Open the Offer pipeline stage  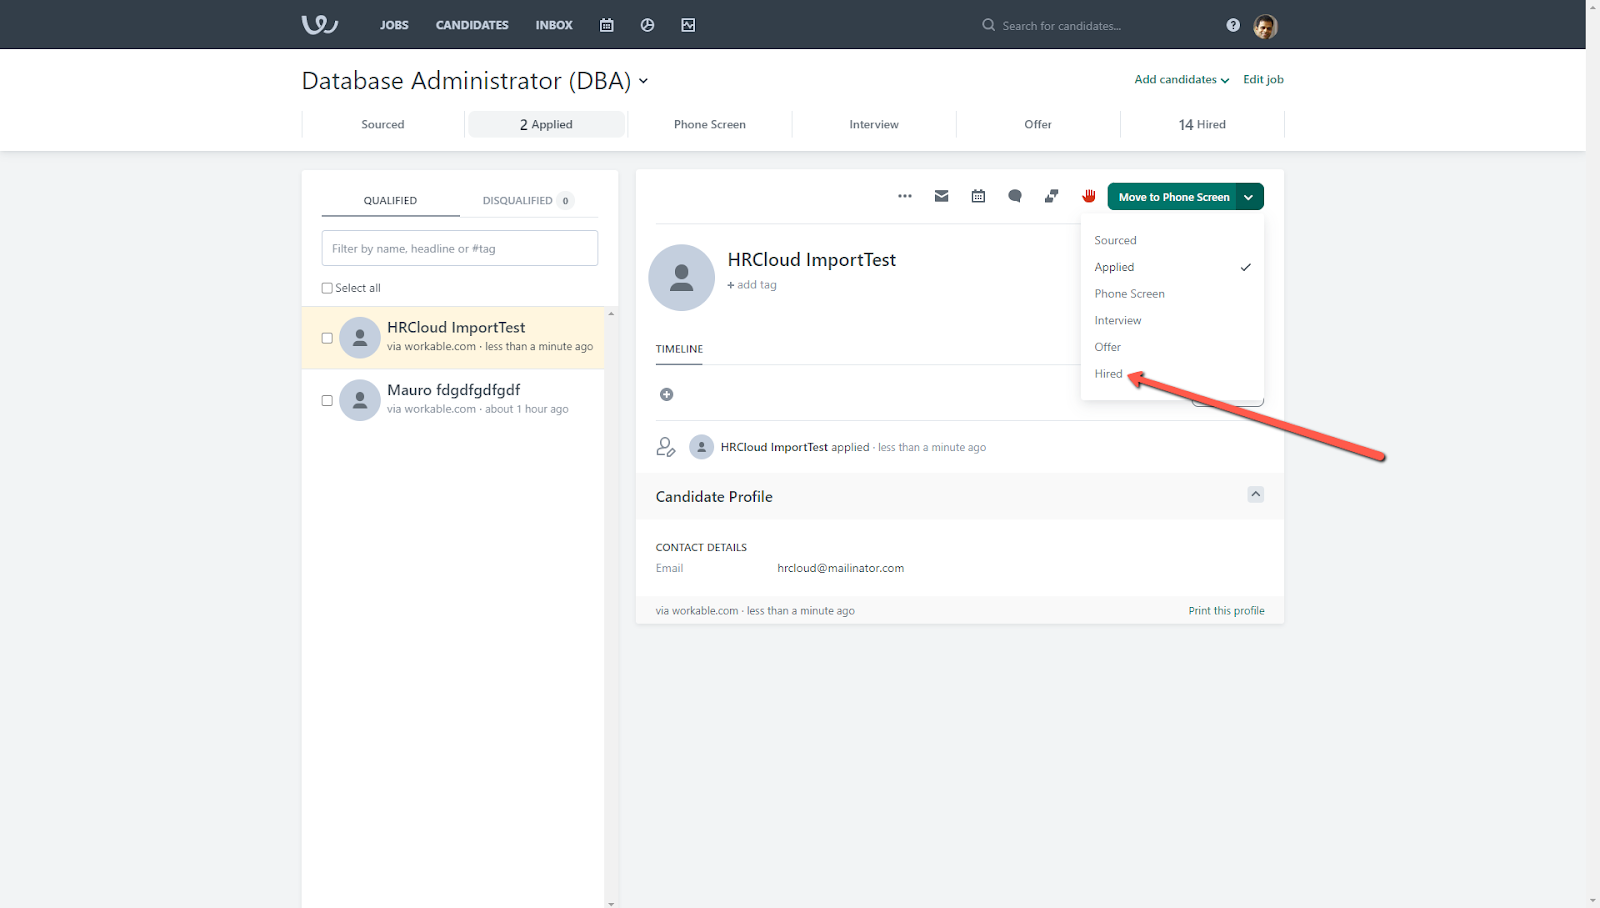pyautogui.click(x=1038, y=124)
